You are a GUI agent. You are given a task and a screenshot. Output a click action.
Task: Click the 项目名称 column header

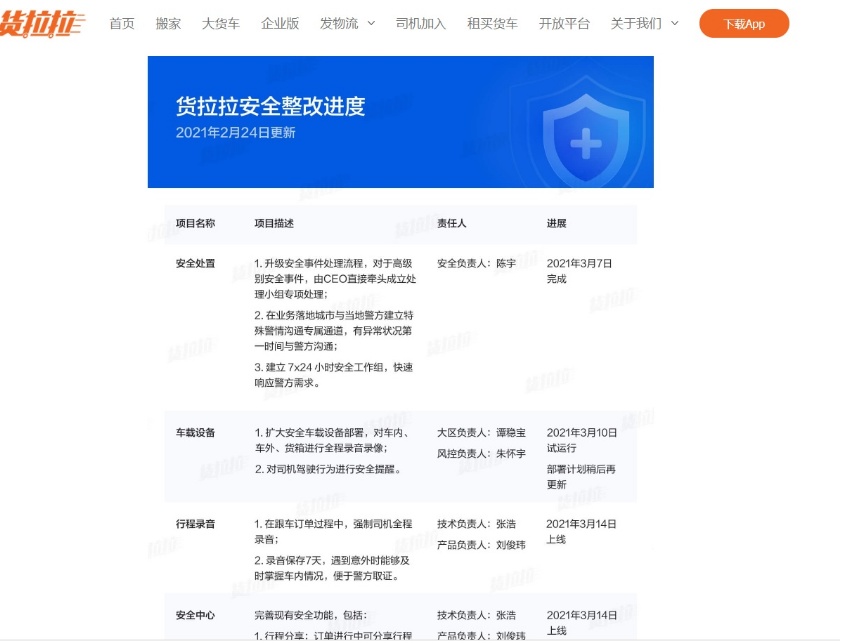pos(195,223)
